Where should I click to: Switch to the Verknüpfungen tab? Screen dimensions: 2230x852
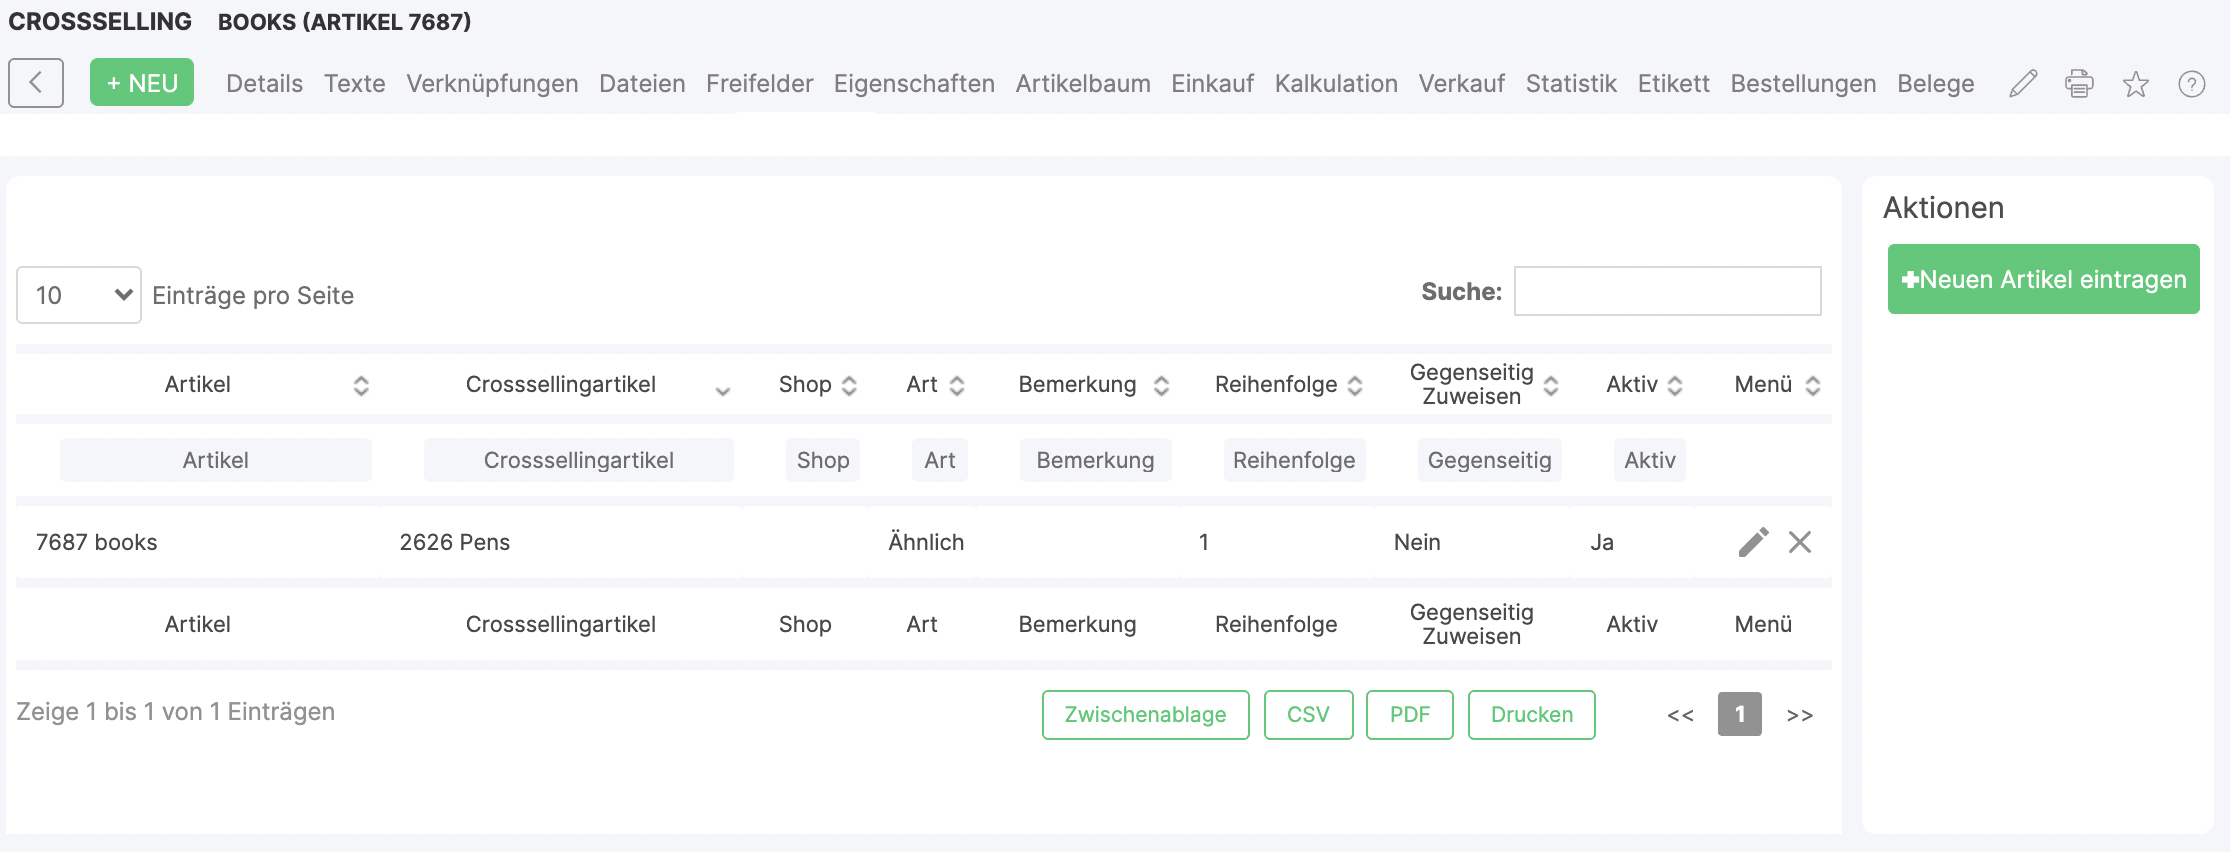pos(492,83)
